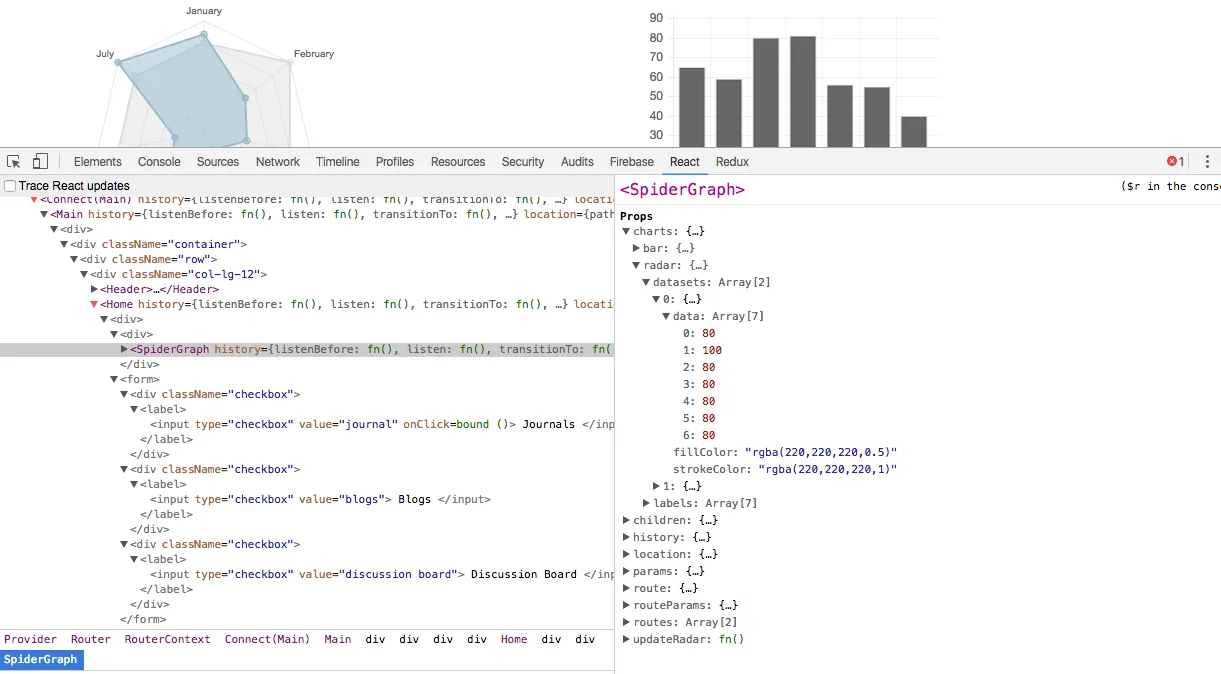Collapse the radar prop
This screenshot has width=1221, height=674.
pos(636,265)
